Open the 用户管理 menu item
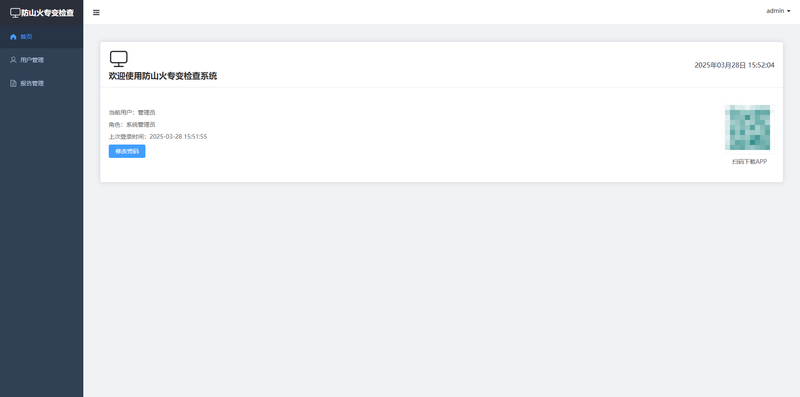 [41, 60]
